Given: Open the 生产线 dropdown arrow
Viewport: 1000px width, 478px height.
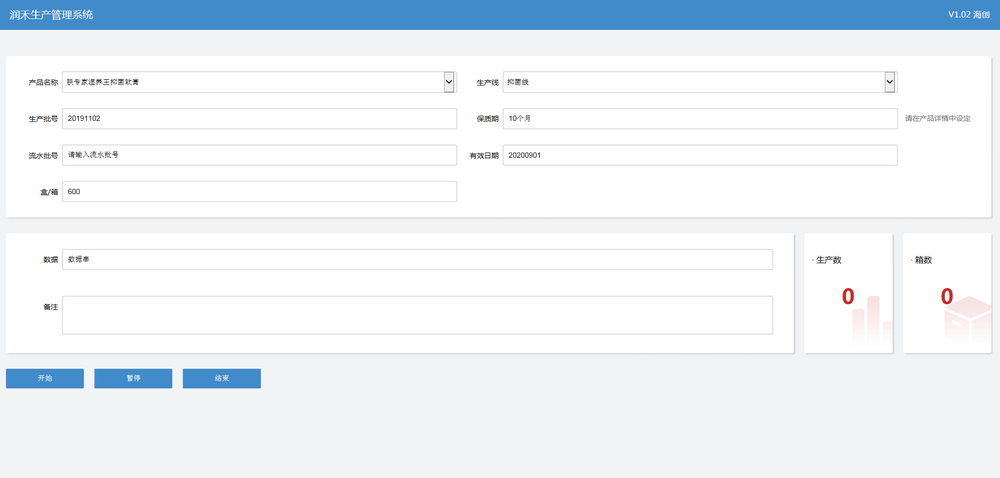Looking at the screenshot, I should [889, 82].
